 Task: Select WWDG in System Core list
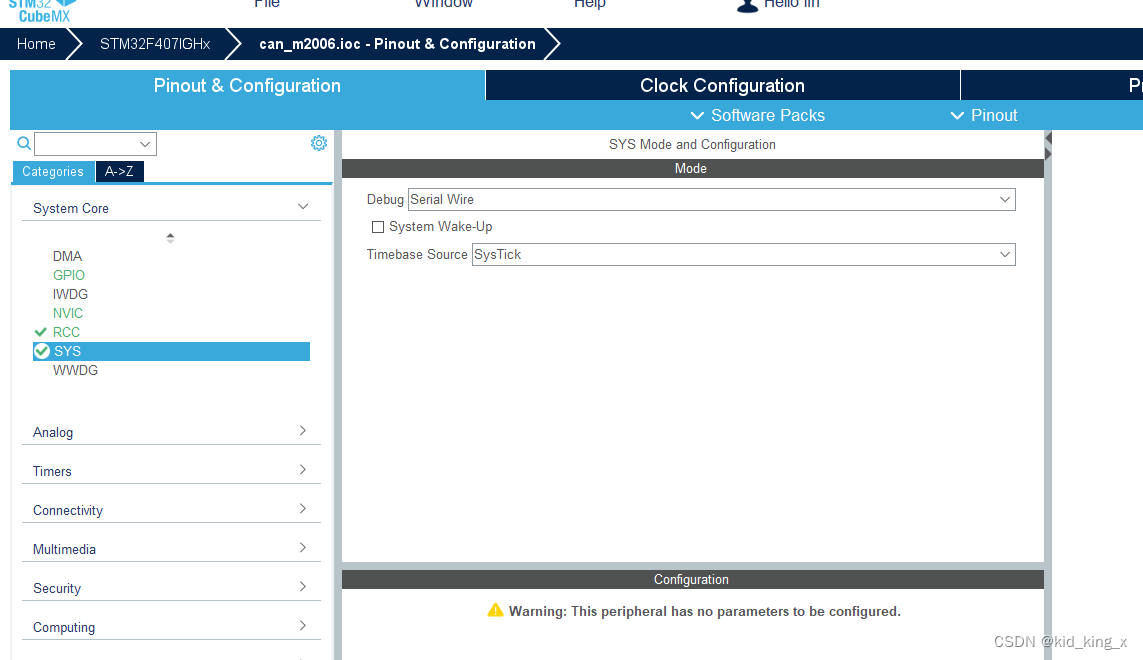click(x=75, y=370)
